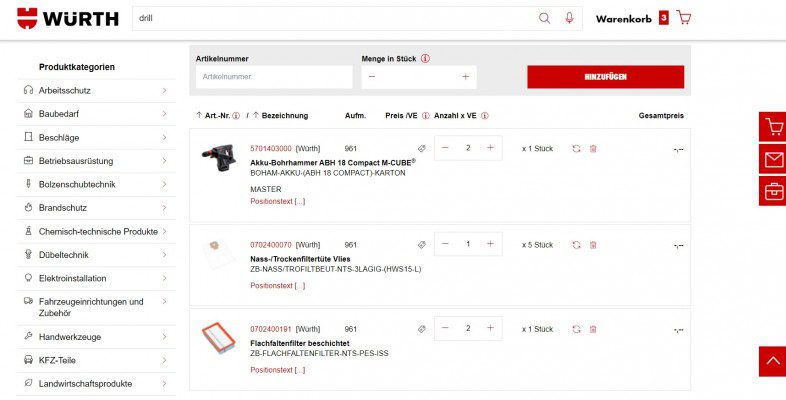This screenshot has width=786, height=400.
Task: Click the Warenkorb label in header
Action: point(624,19)
